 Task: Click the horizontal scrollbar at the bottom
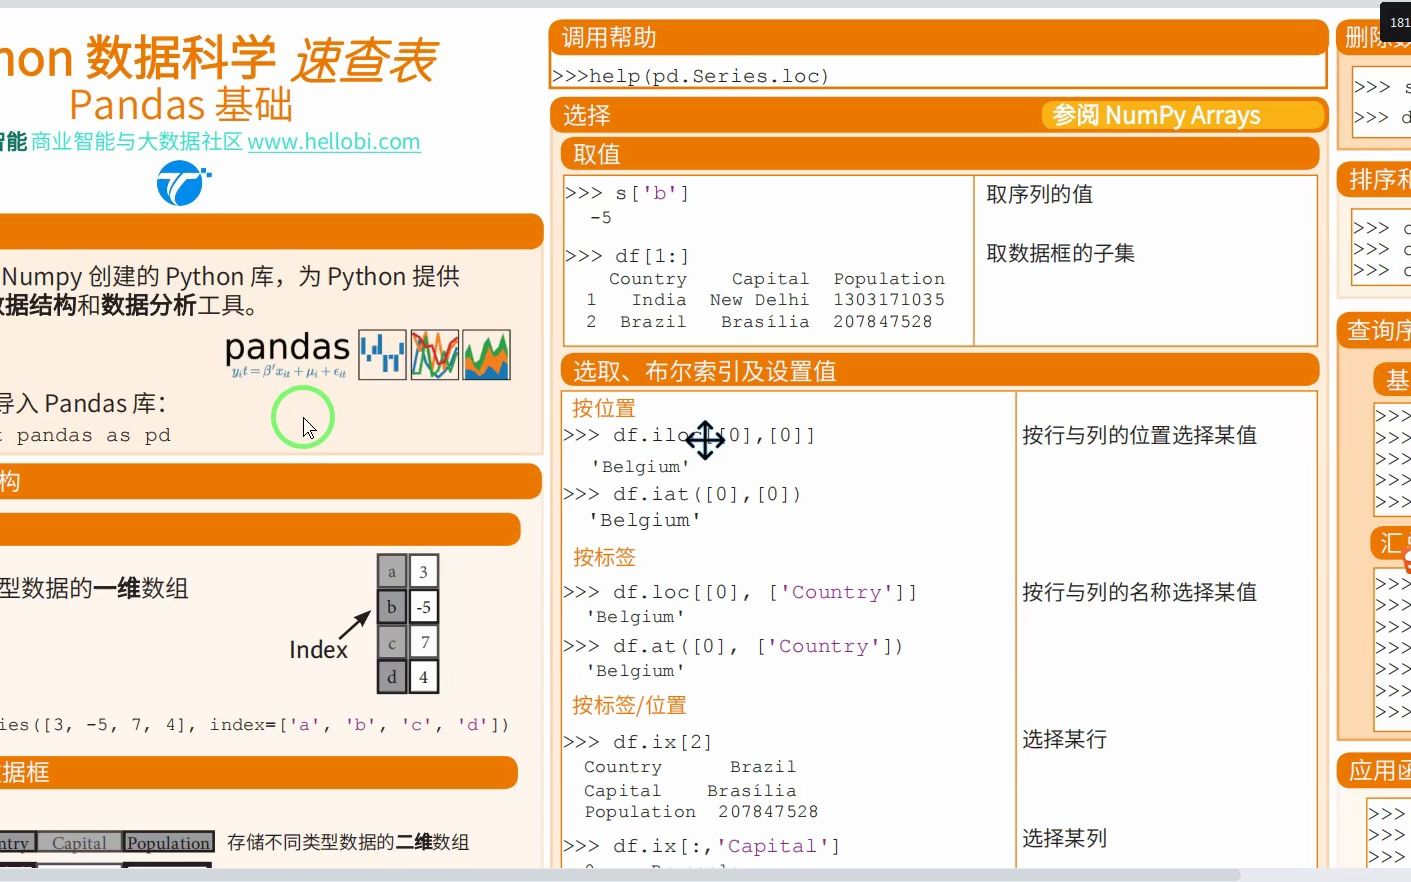point(620,875)
